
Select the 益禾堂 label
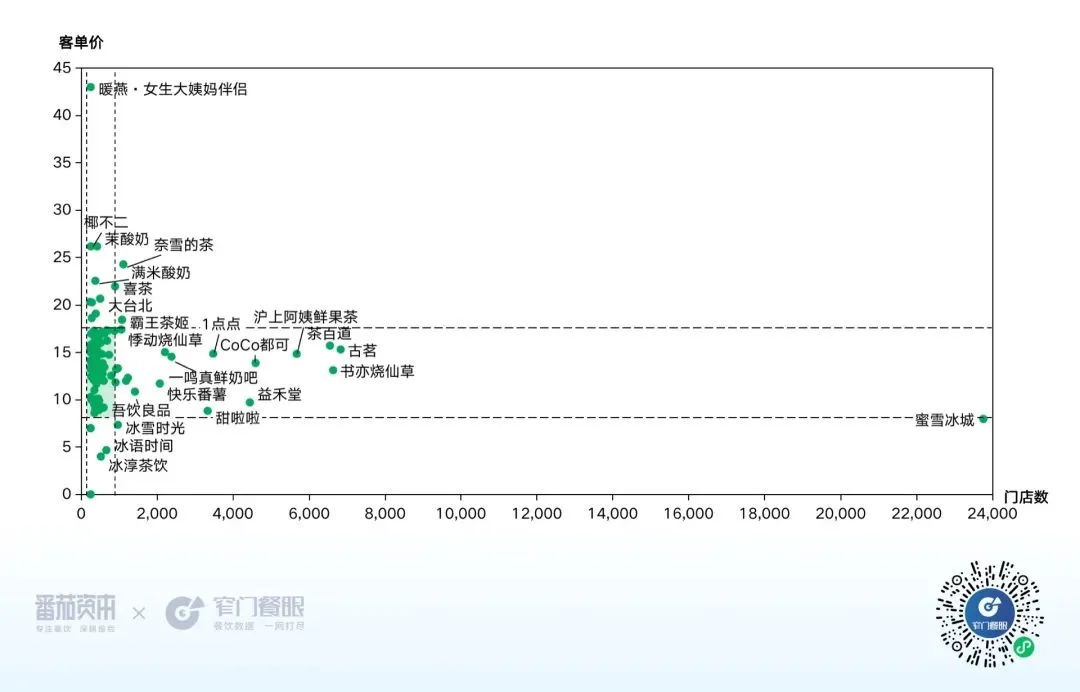coord(280,395)
